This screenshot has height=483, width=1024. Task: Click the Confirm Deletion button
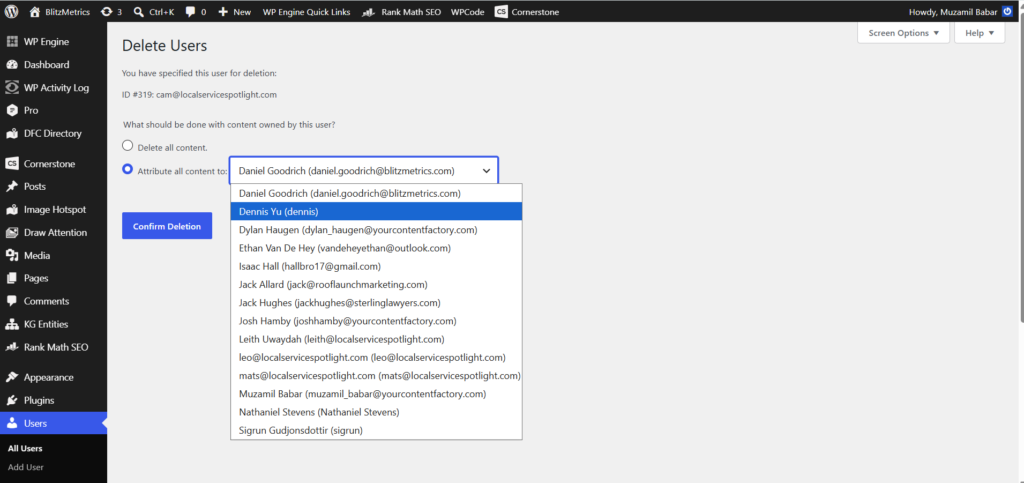(167, 226)
